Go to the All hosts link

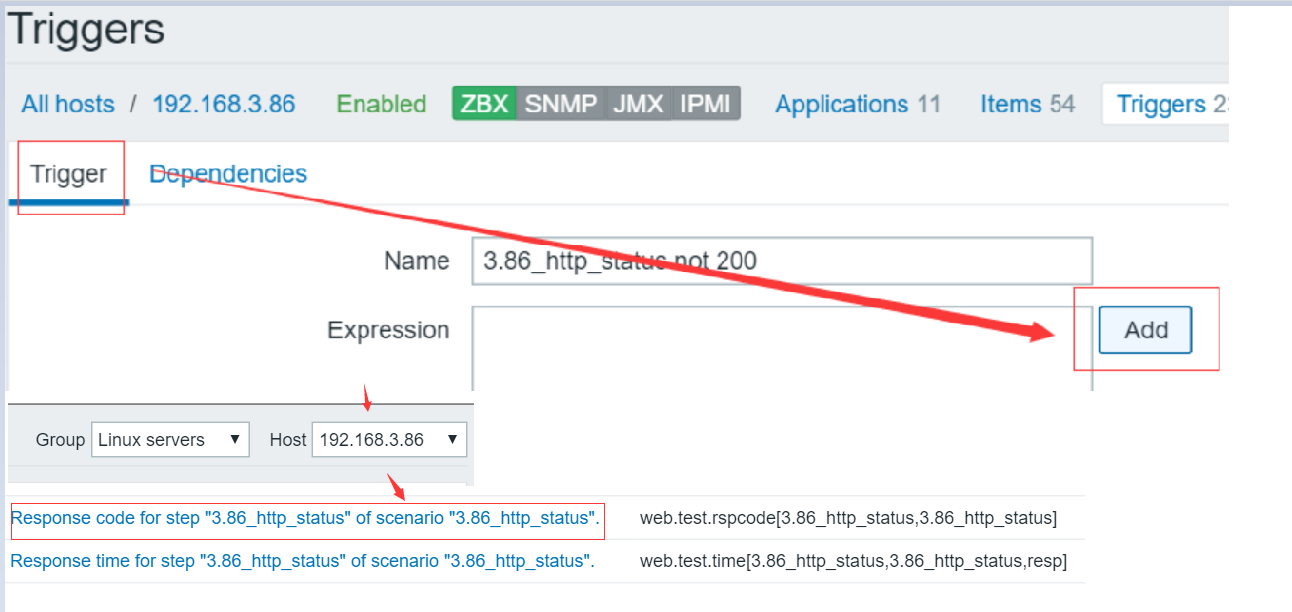pyautogui.click(x=68, y=104)
